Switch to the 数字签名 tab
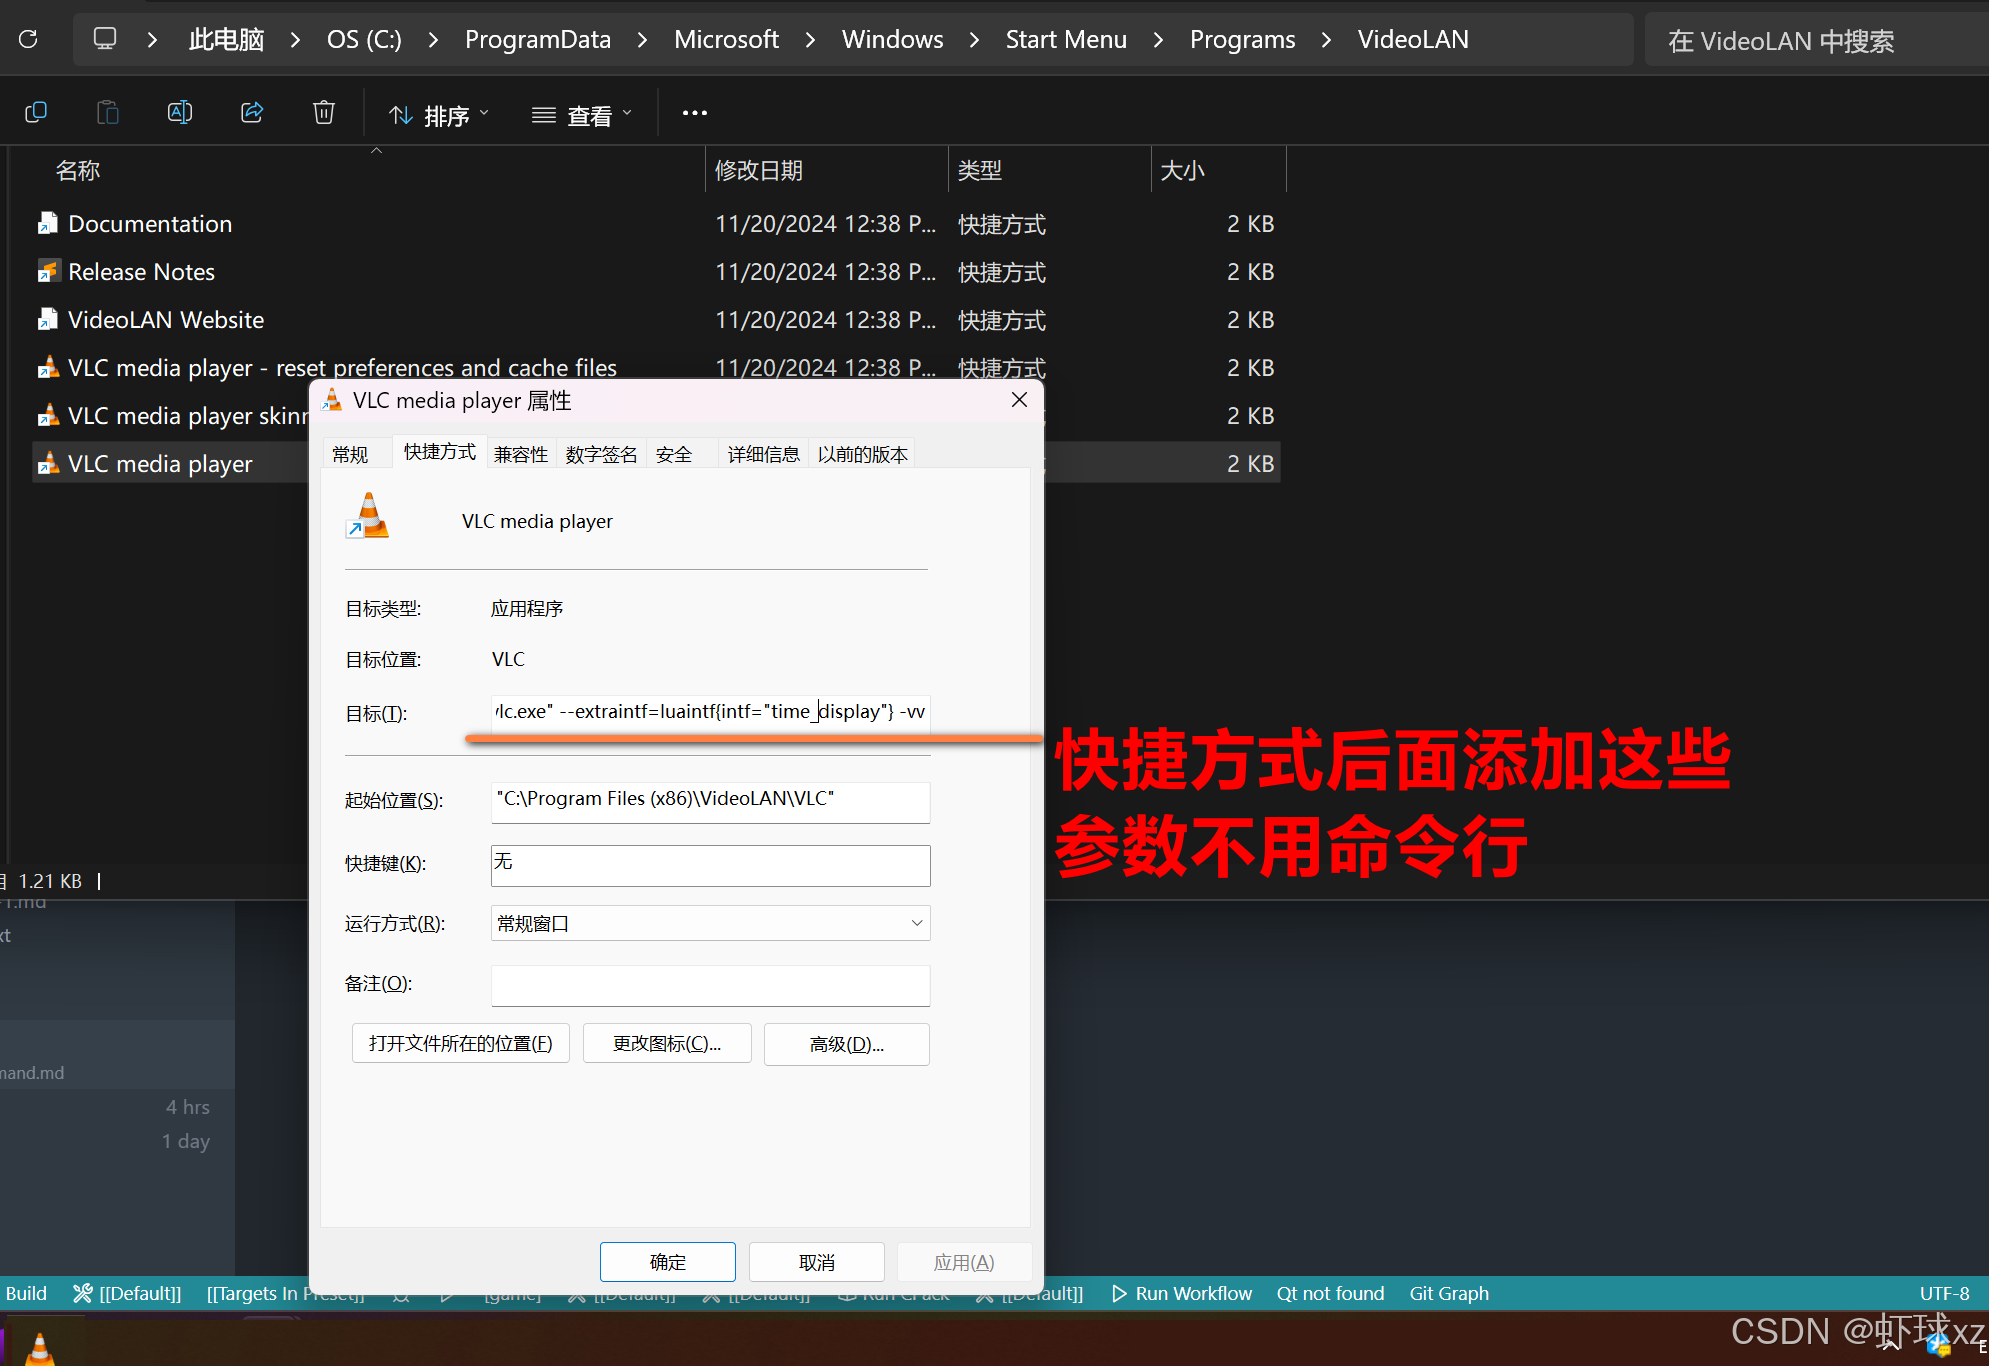This screenshot has height=1366, width=1989. pyautogui.click(x=601, y=454)
